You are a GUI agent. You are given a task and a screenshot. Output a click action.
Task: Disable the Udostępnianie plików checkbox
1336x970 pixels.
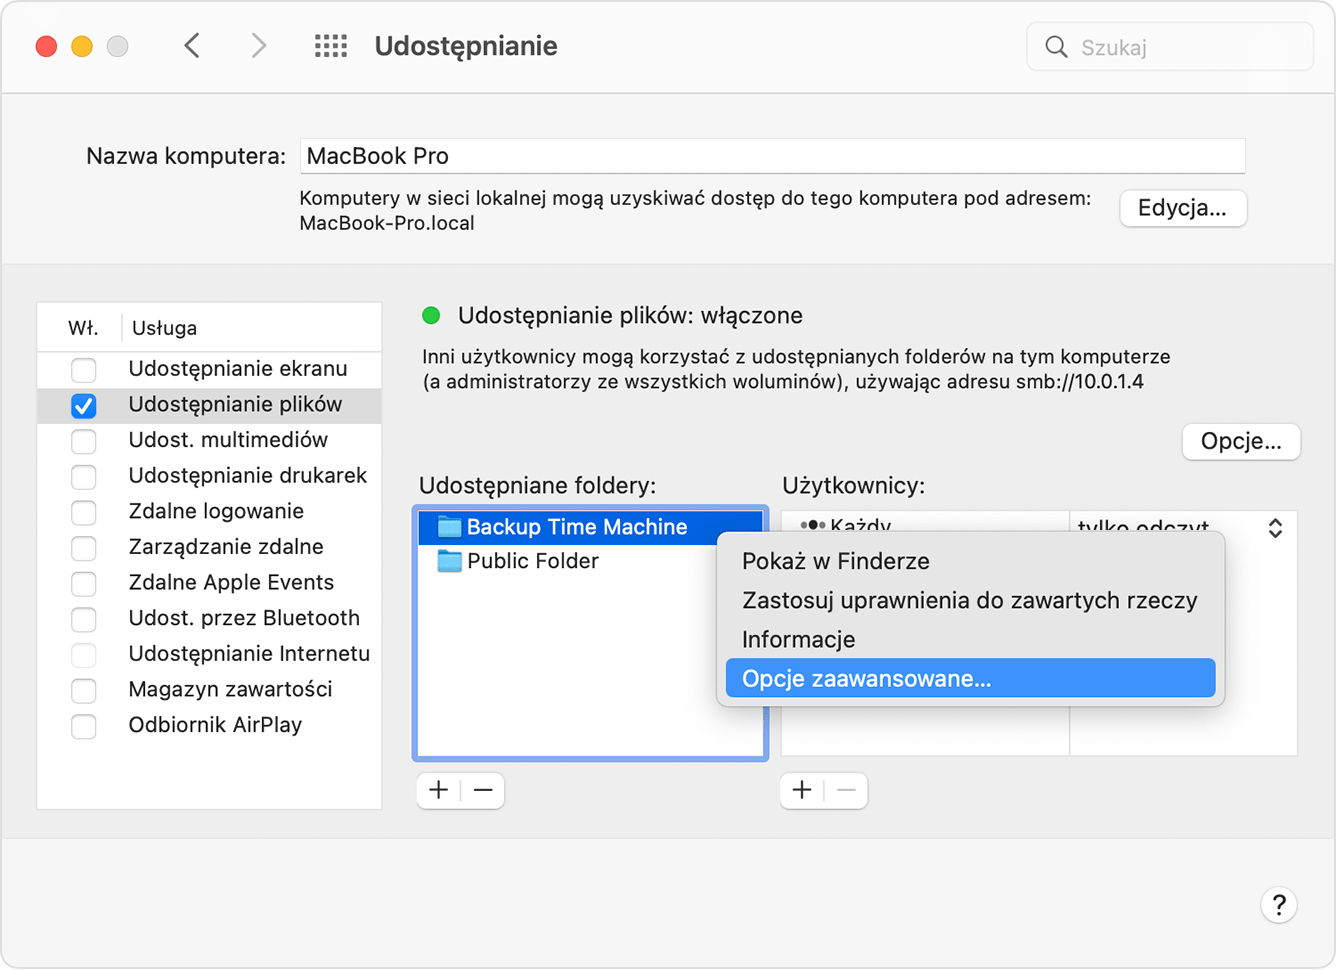tap(83, 406)
